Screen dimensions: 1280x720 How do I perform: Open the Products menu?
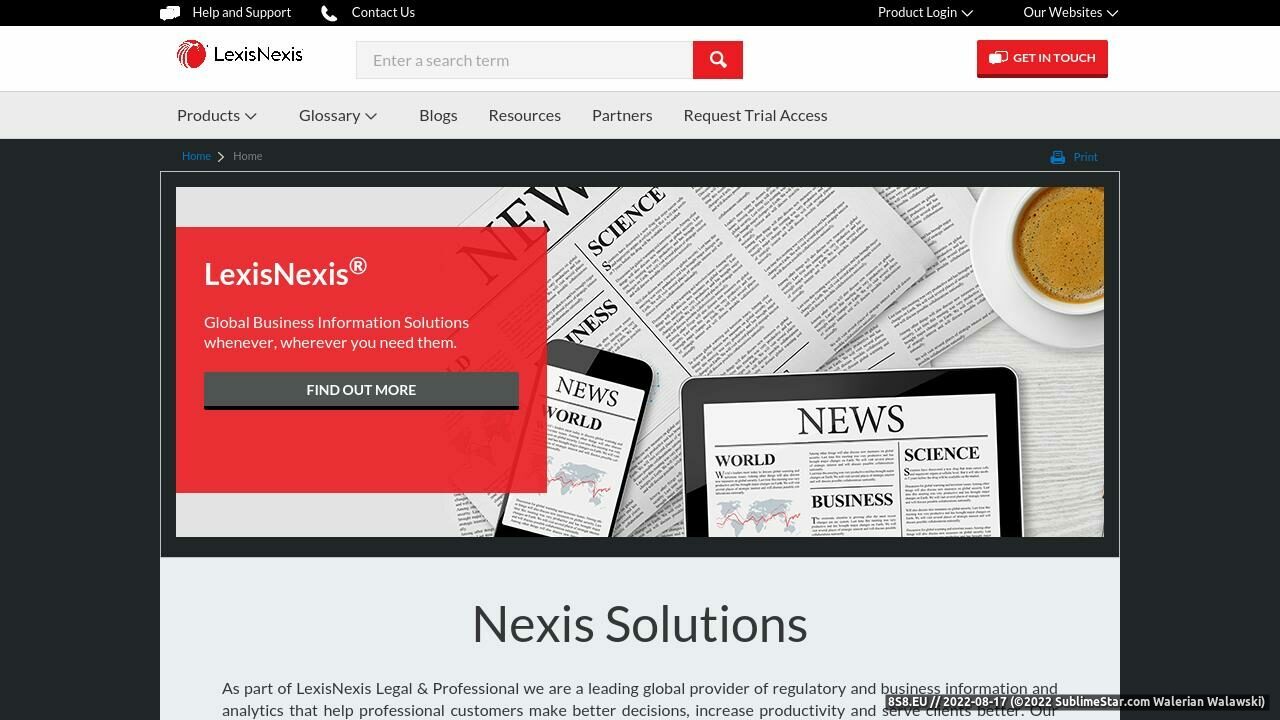click(217, 115)
